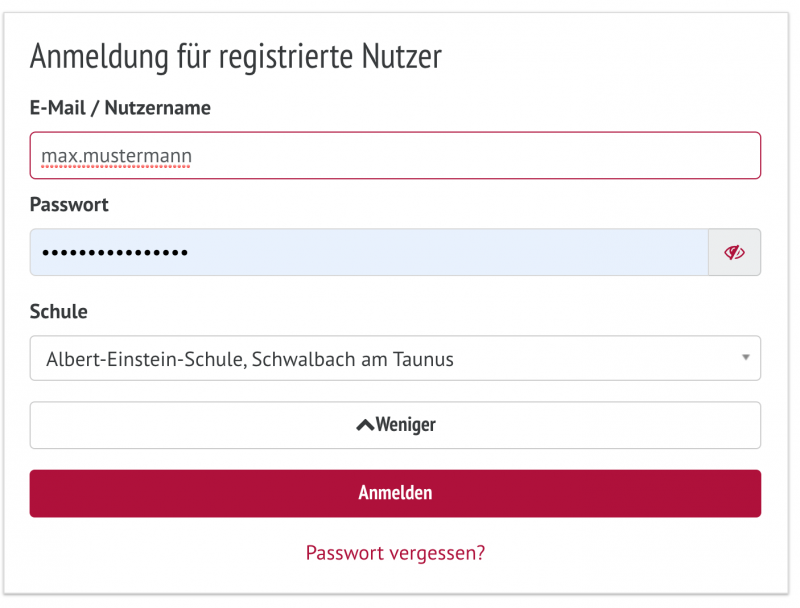Image resolution: width=800 pixels, height=608 pixels.
Task: Show the hidden password characters
Action: click(735, 253)
